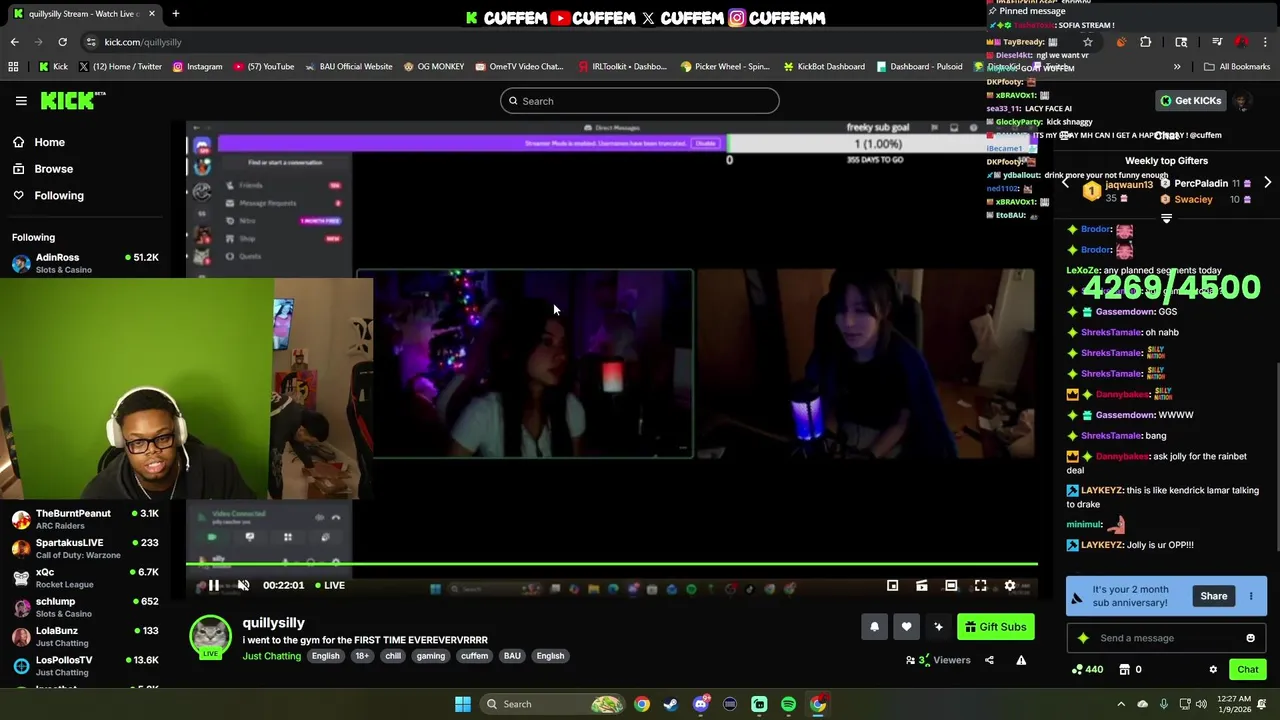Open TheBurntPeanut channel in sidebar

click(85, 519)
